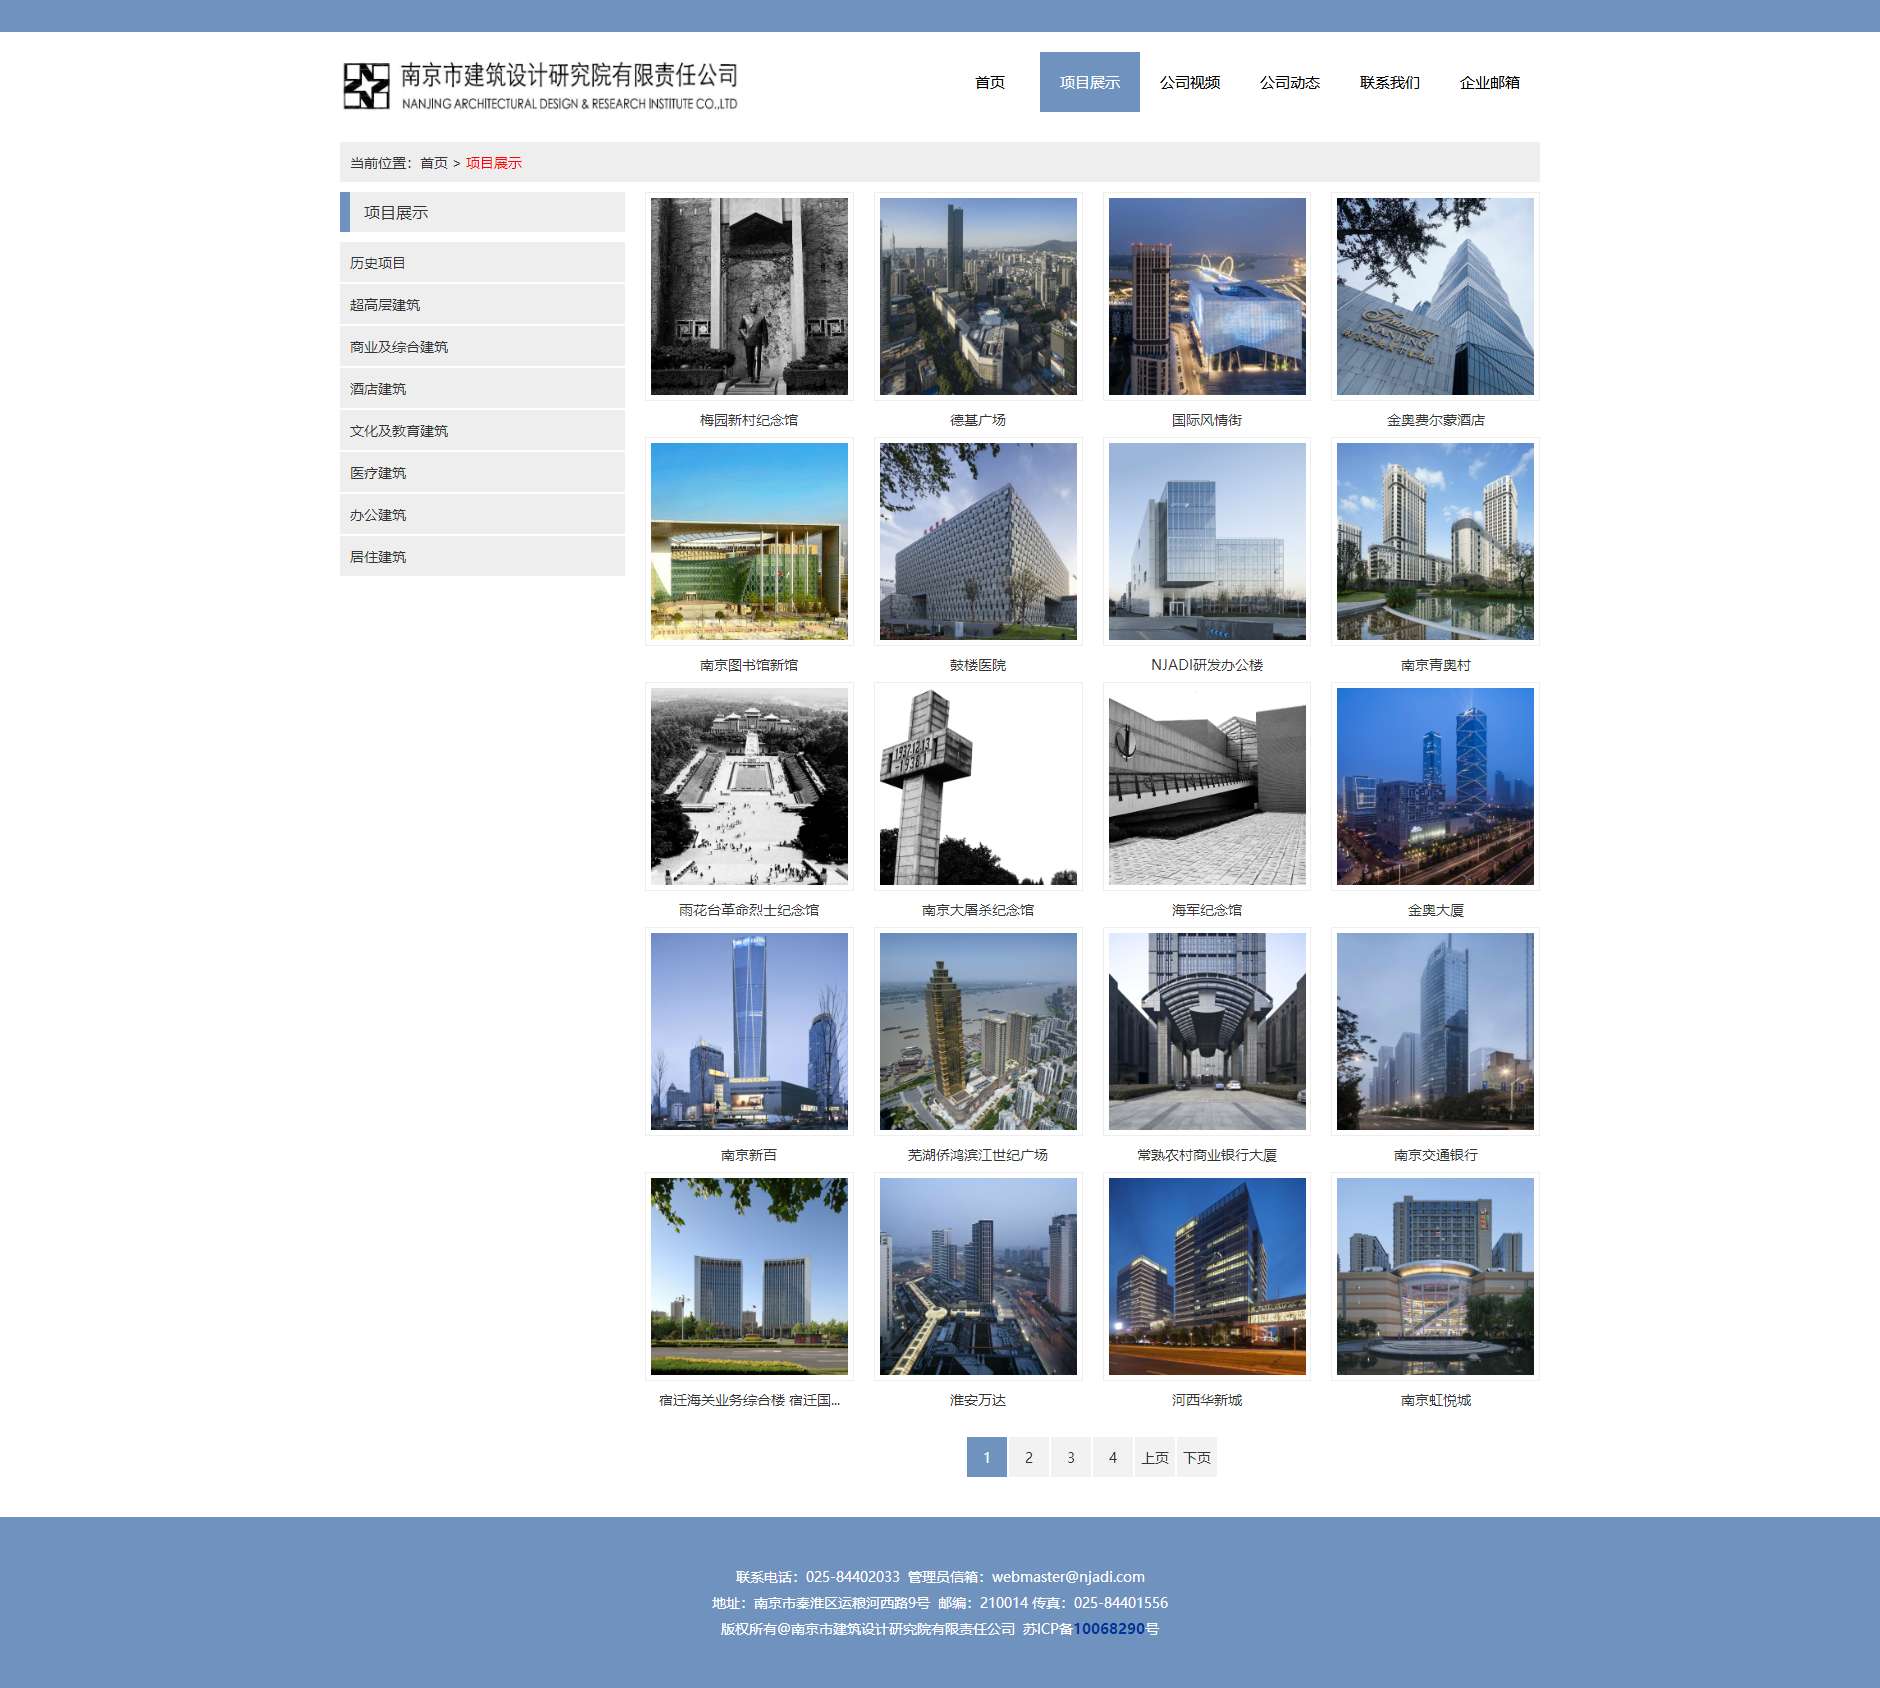Click the 南京虹悦城 caption text
This screenshot has height=1688, width=1880.
pos(1435,1400)
